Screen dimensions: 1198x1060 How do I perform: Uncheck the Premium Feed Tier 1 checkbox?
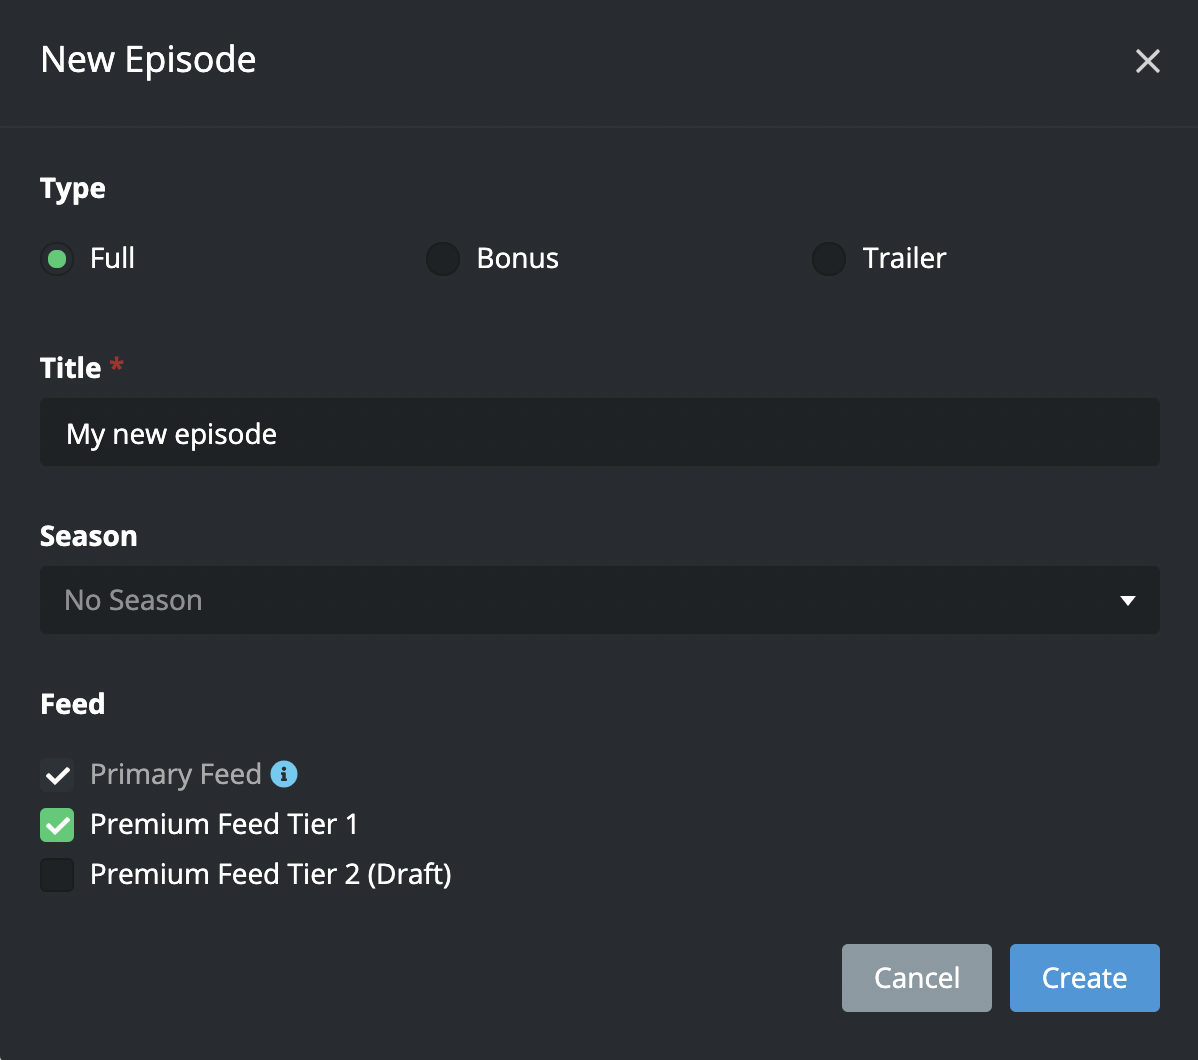coord(57,825)
